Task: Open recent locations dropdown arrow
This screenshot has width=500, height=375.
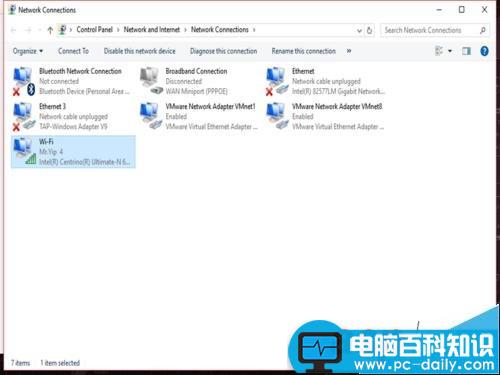Action: point(39,30)
